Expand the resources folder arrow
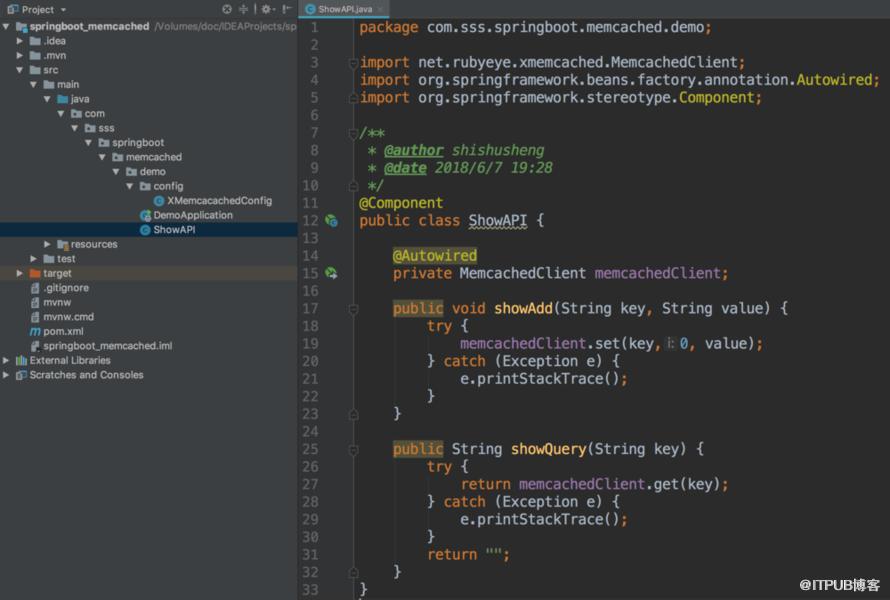Screen dimensions: 890x600 (x=47, y=244)
